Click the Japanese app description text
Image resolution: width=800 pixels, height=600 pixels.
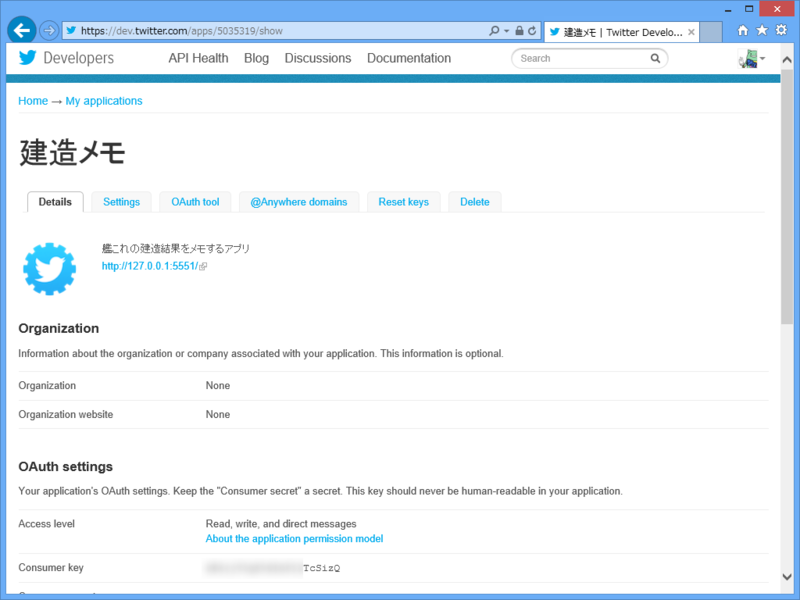(x=176, y=248)
